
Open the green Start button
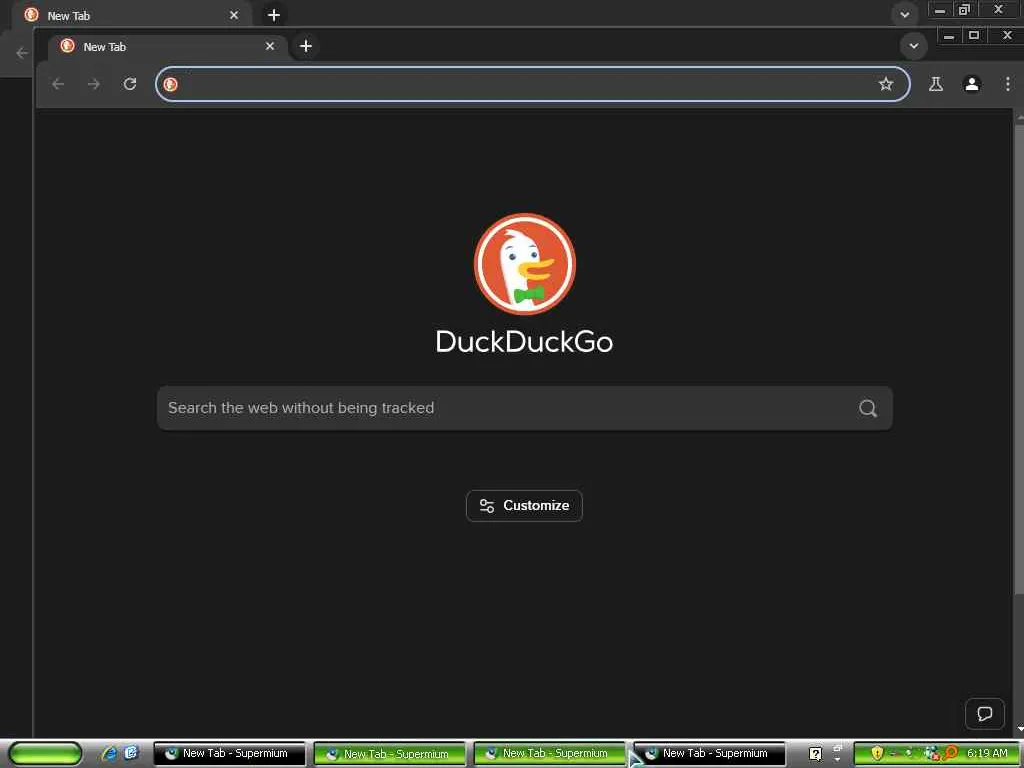[45, 754]
